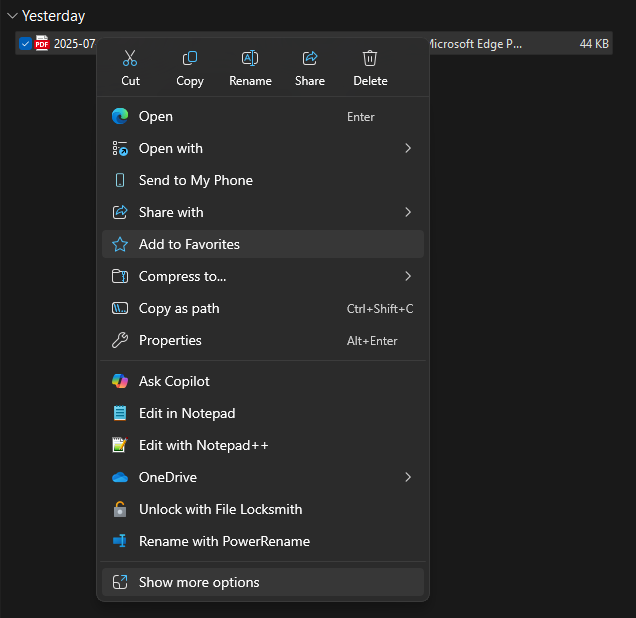Select Ask Copilot menu entry
The height and width of the screenshot is (618, 636).
click(263, 381)
